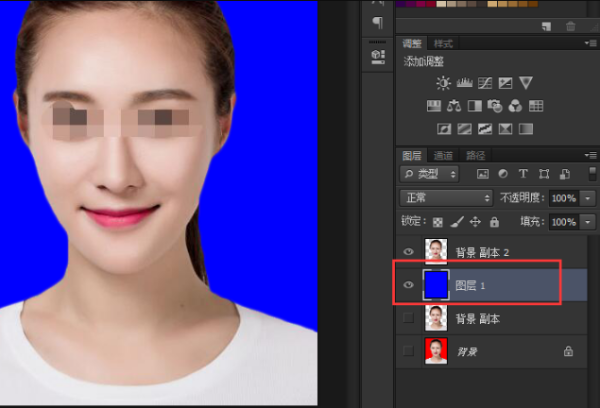Screen dimensions: 600x408
Task: Open the 填充 slider arrow
Action: tap(588, 222)
